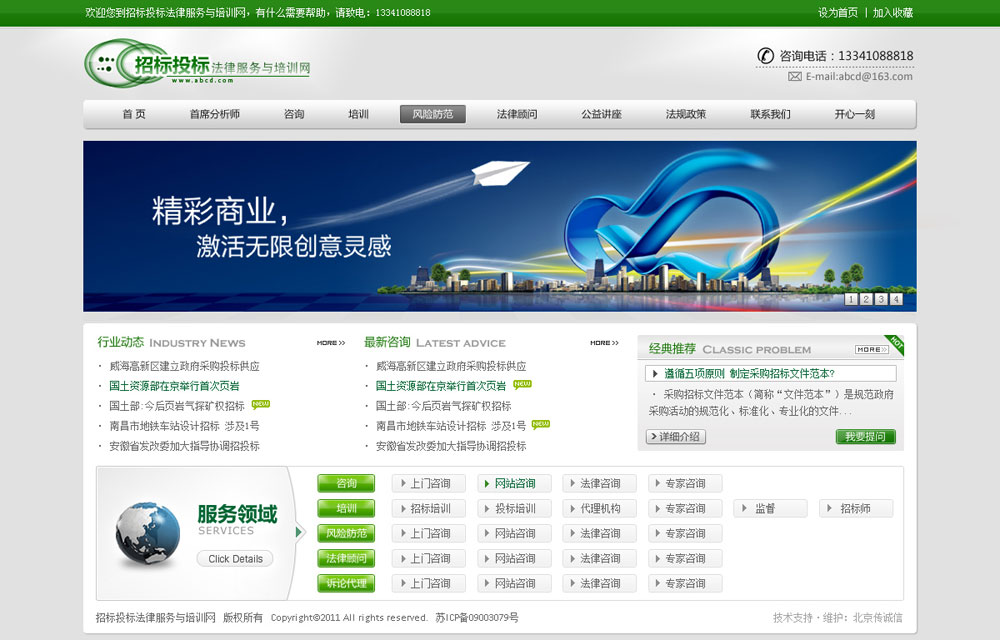Click the envelope icon next to E-mail

pos(795,76)
